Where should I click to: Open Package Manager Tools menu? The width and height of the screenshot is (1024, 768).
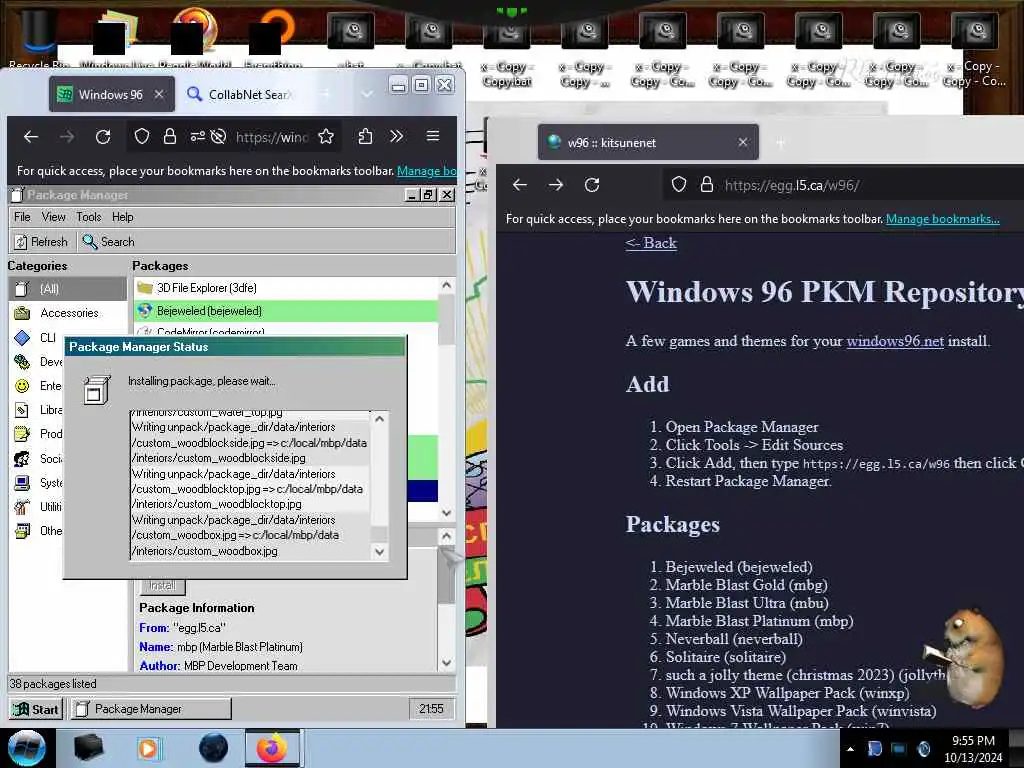[x=89, y=217]
